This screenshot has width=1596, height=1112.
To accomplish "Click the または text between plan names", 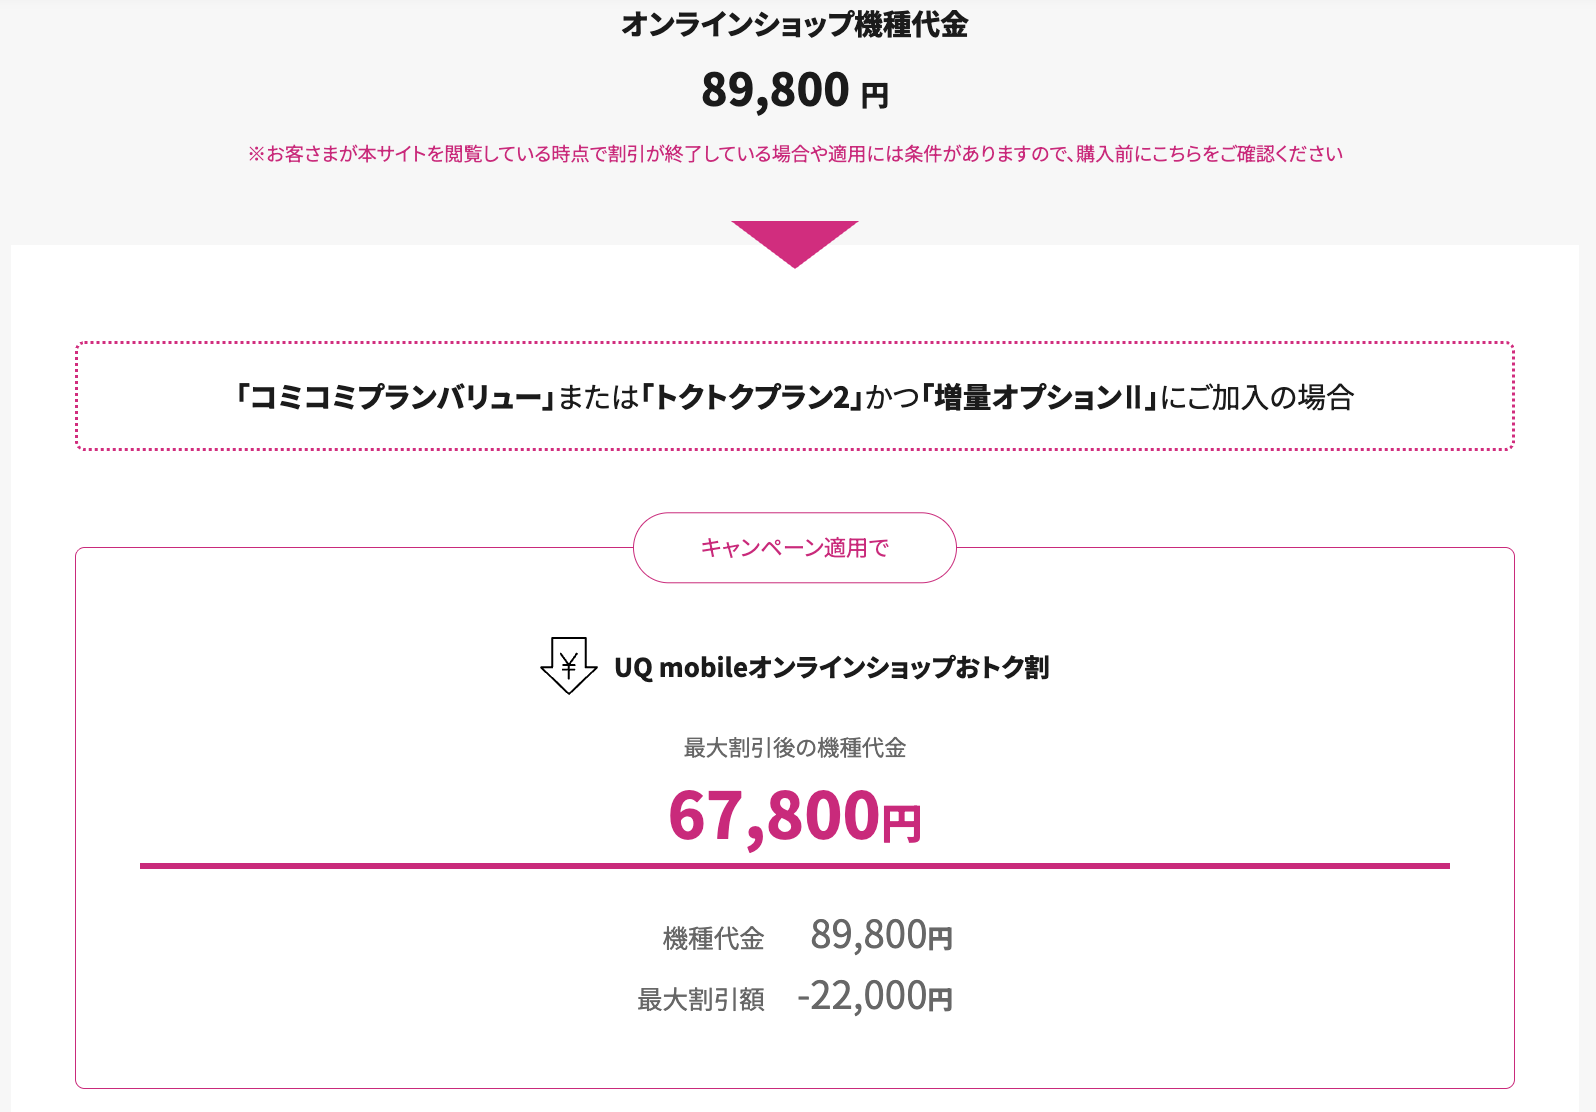I will [598, 398].
